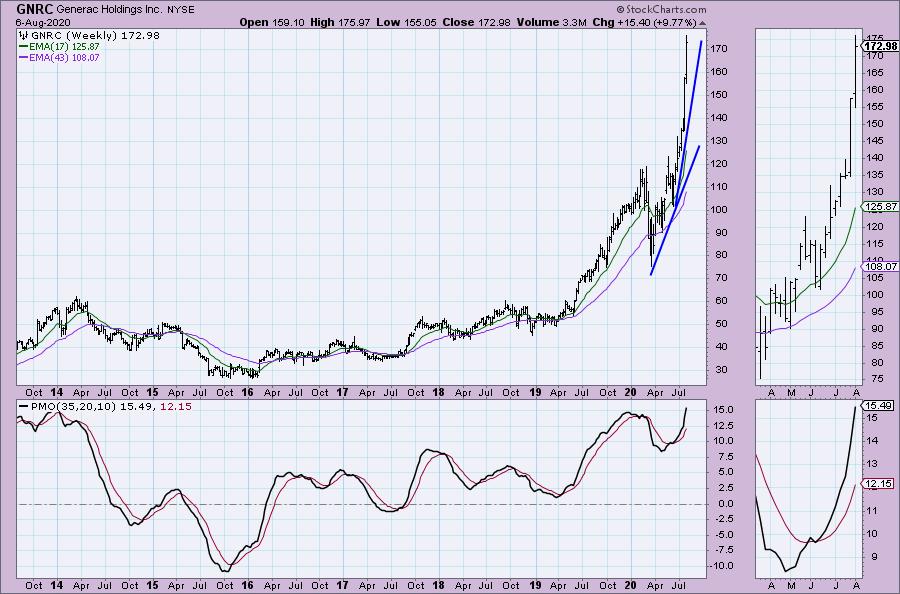
Task: Click the black PMO legend line swatch
Action: 23,406
